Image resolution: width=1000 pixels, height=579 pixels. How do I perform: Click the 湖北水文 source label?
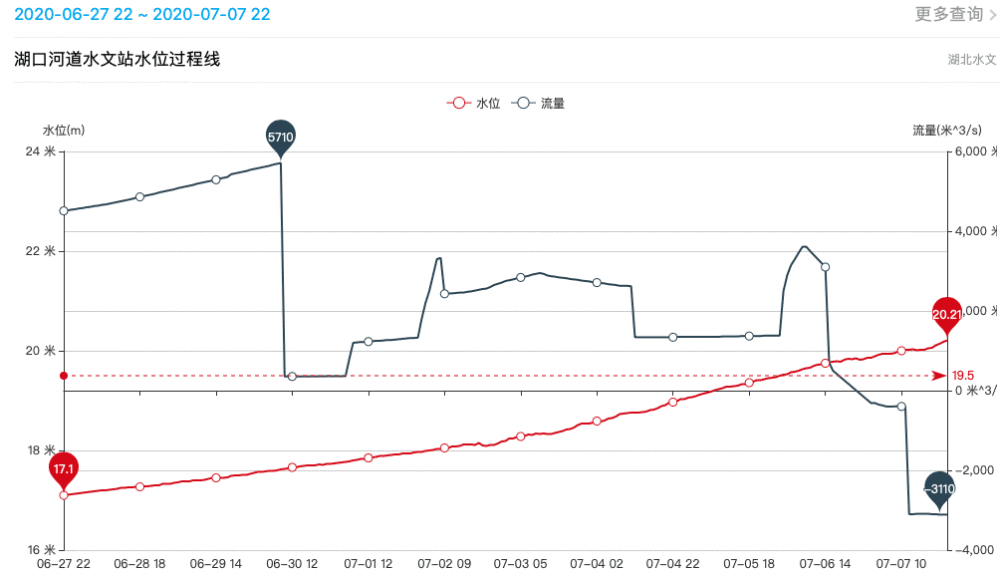(972, 60)
